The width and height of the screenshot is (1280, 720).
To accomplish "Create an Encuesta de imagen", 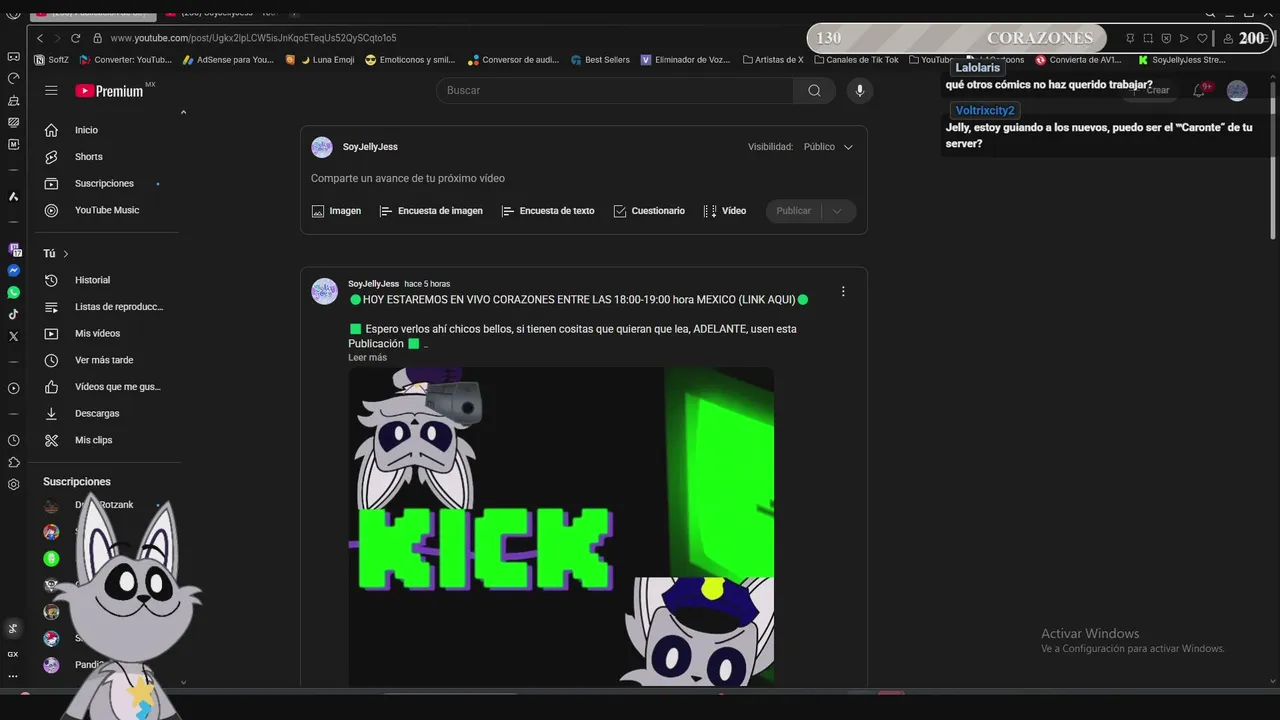I will click(431, 211).
